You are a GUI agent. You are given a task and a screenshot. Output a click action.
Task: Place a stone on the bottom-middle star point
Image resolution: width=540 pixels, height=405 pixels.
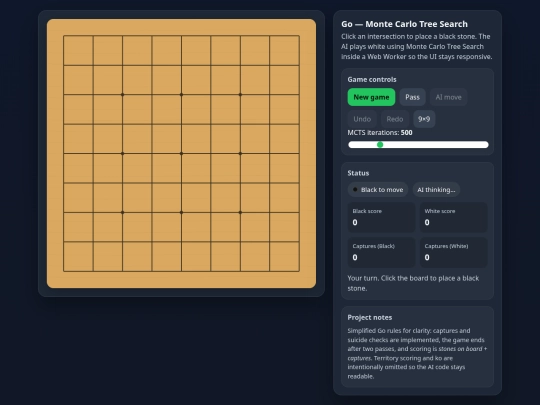(x=181, y=212)
